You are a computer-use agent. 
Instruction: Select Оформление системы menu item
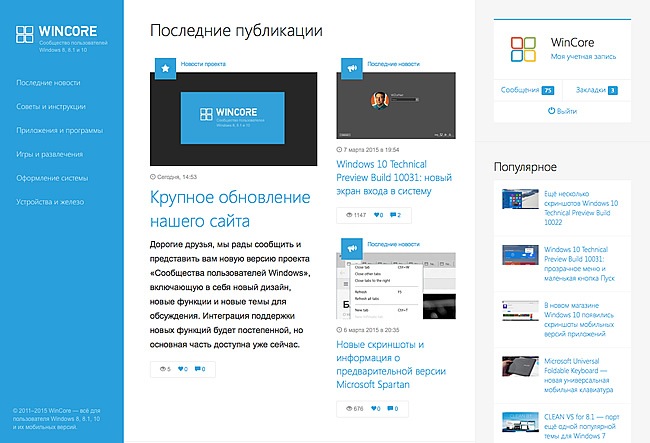click(x=52, y=178)
